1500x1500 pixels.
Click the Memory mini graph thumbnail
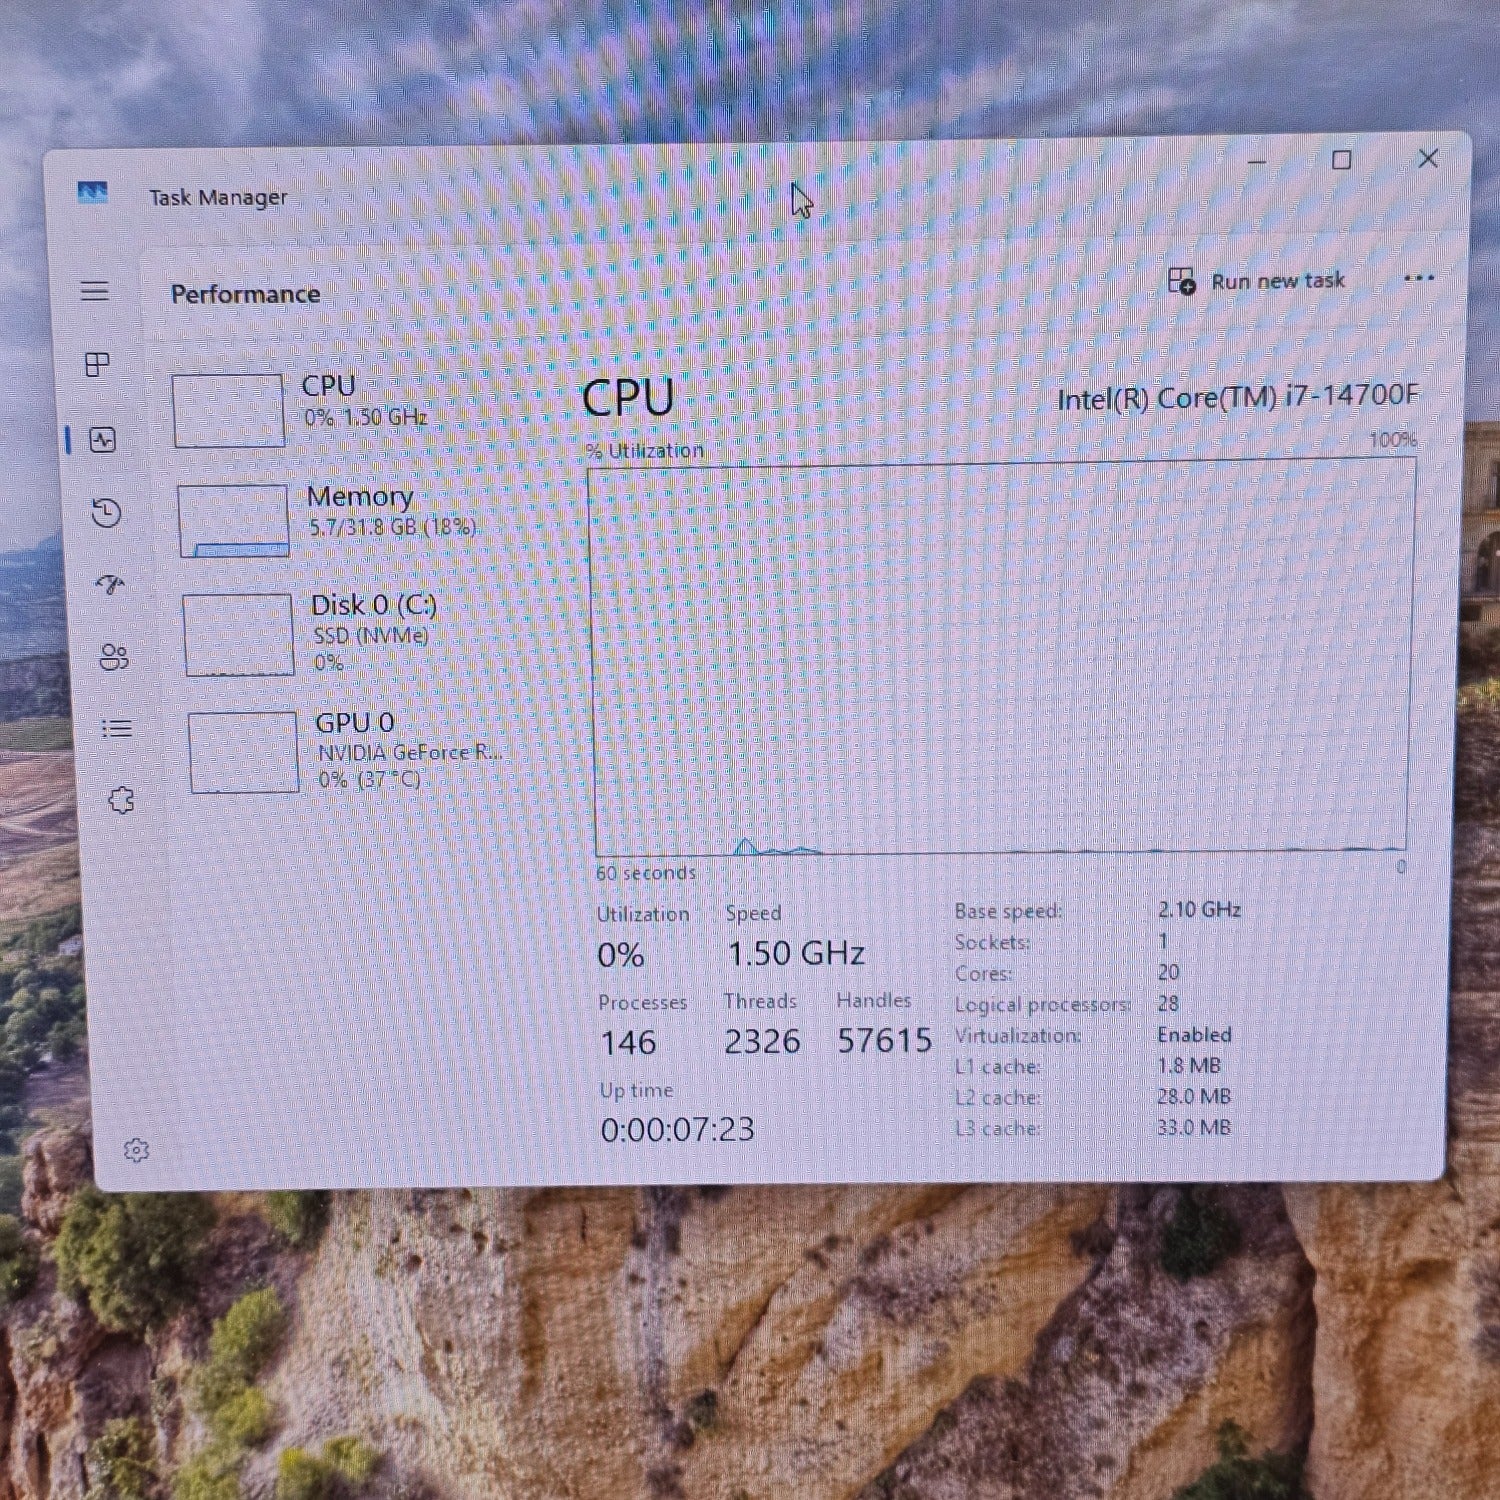click(234, 521)
